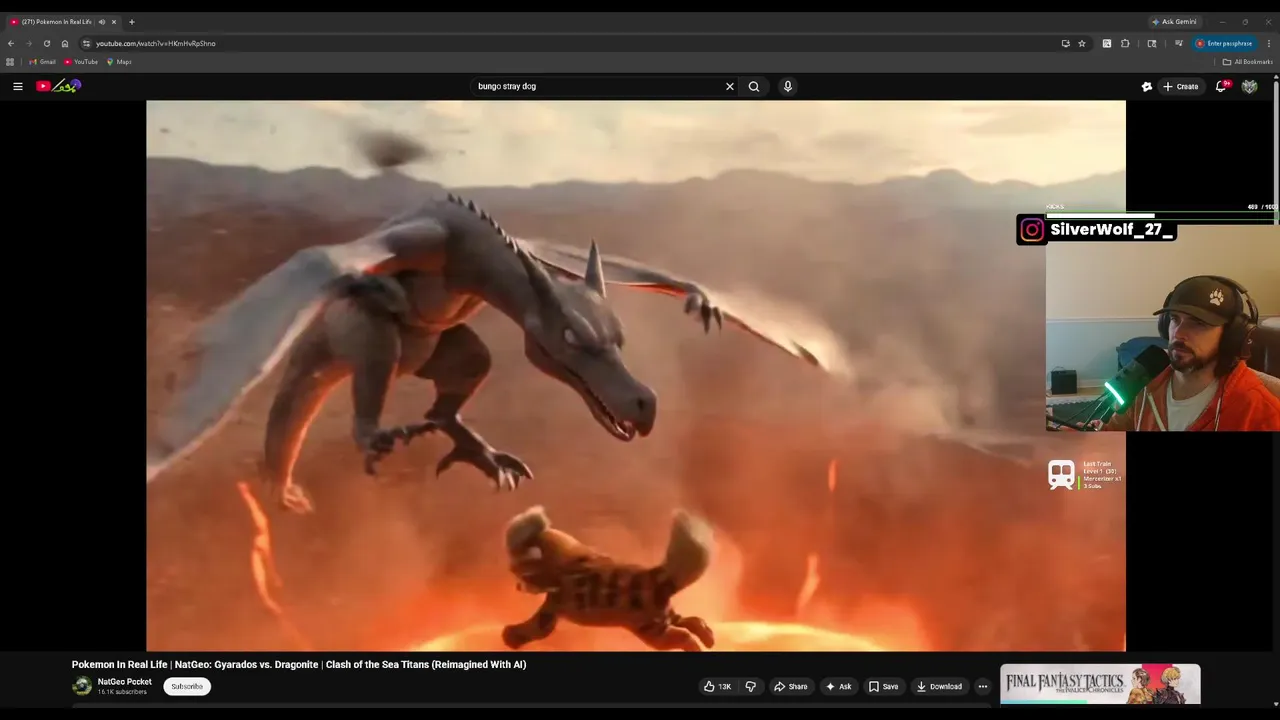Click the icon left of Create button
The image size is (1280, 720).
point(1147,86)
